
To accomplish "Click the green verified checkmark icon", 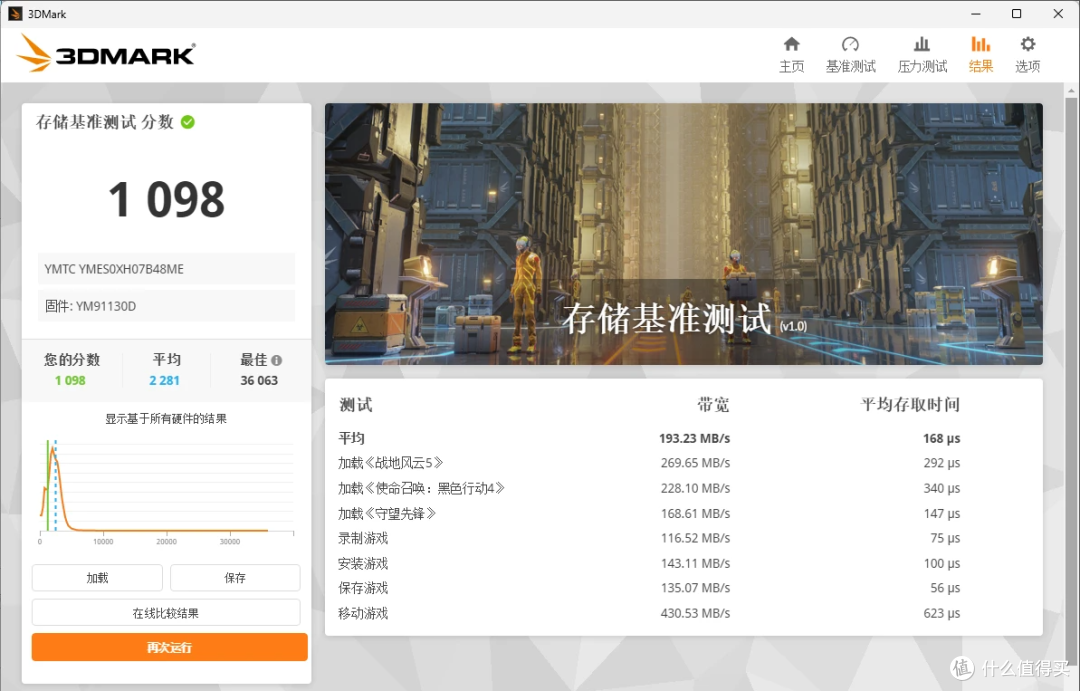I will [x=187, y=122].
